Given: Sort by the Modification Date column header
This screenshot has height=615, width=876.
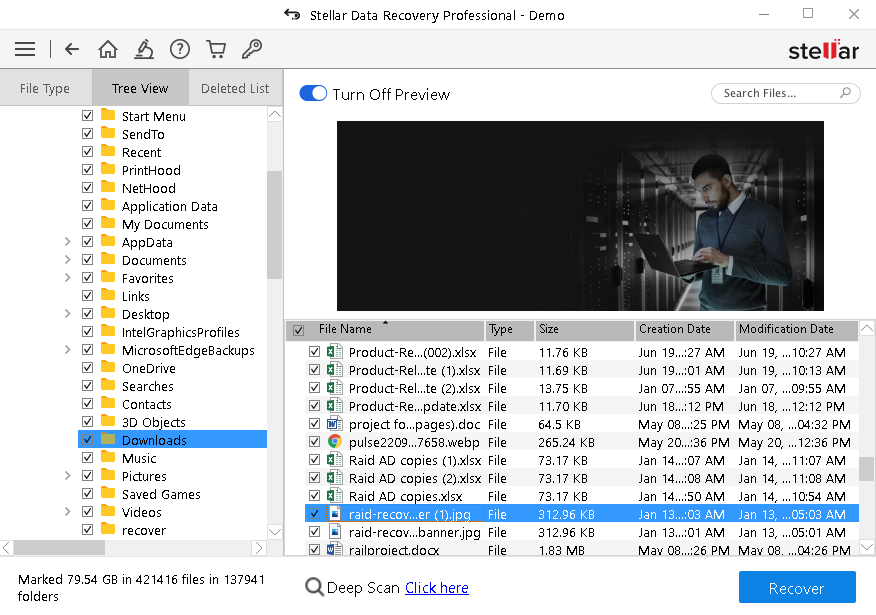Looking at the screenshot, I should (796, 330).
